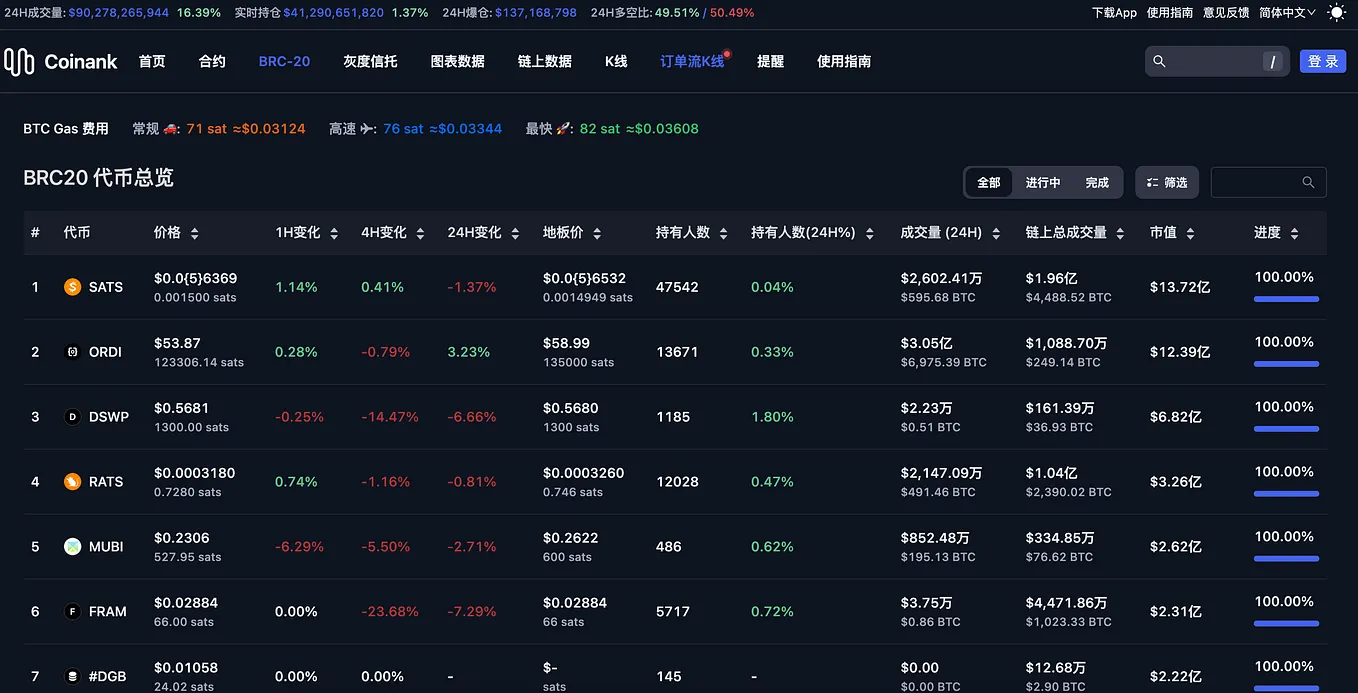Click the DSWP coin icon
Image resolution: width=1358 pixels, height=693 pixels.
pos(72,417)
